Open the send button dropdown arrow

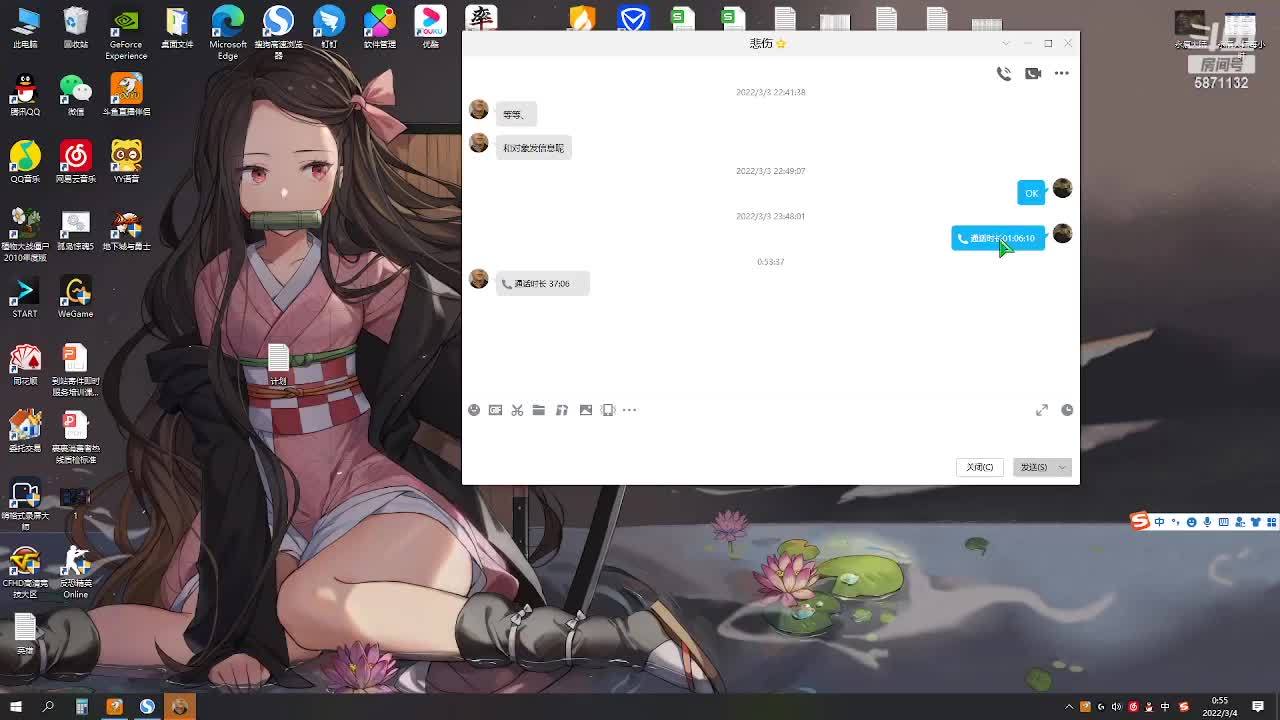[x=1062, y=467]
